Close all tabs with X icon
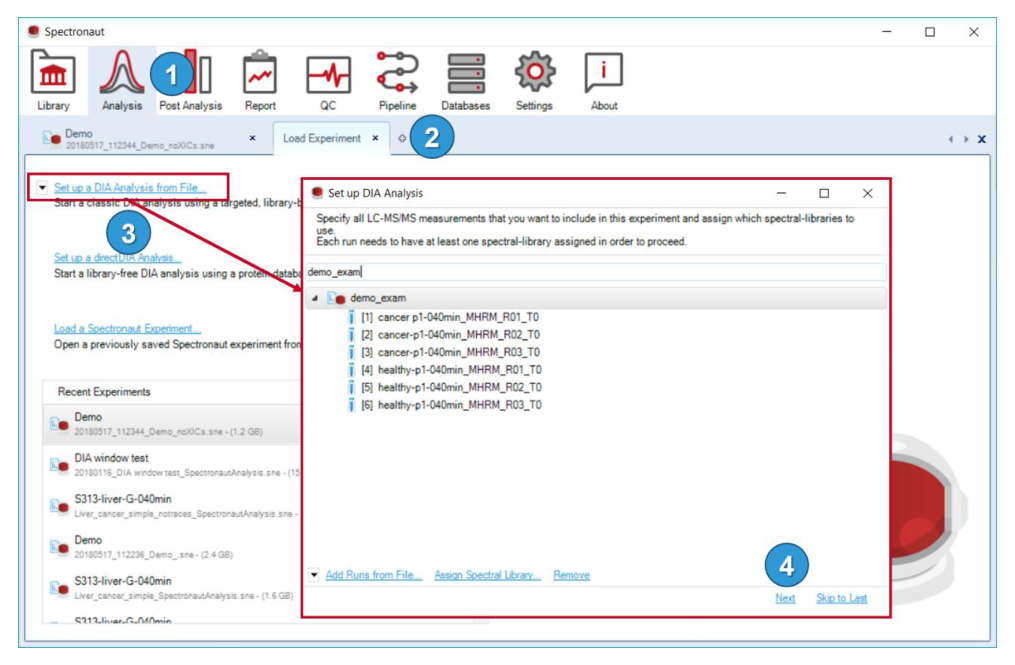Viewport: 1015px width, 665px height. pyautogui.click(x=982, y=139)
